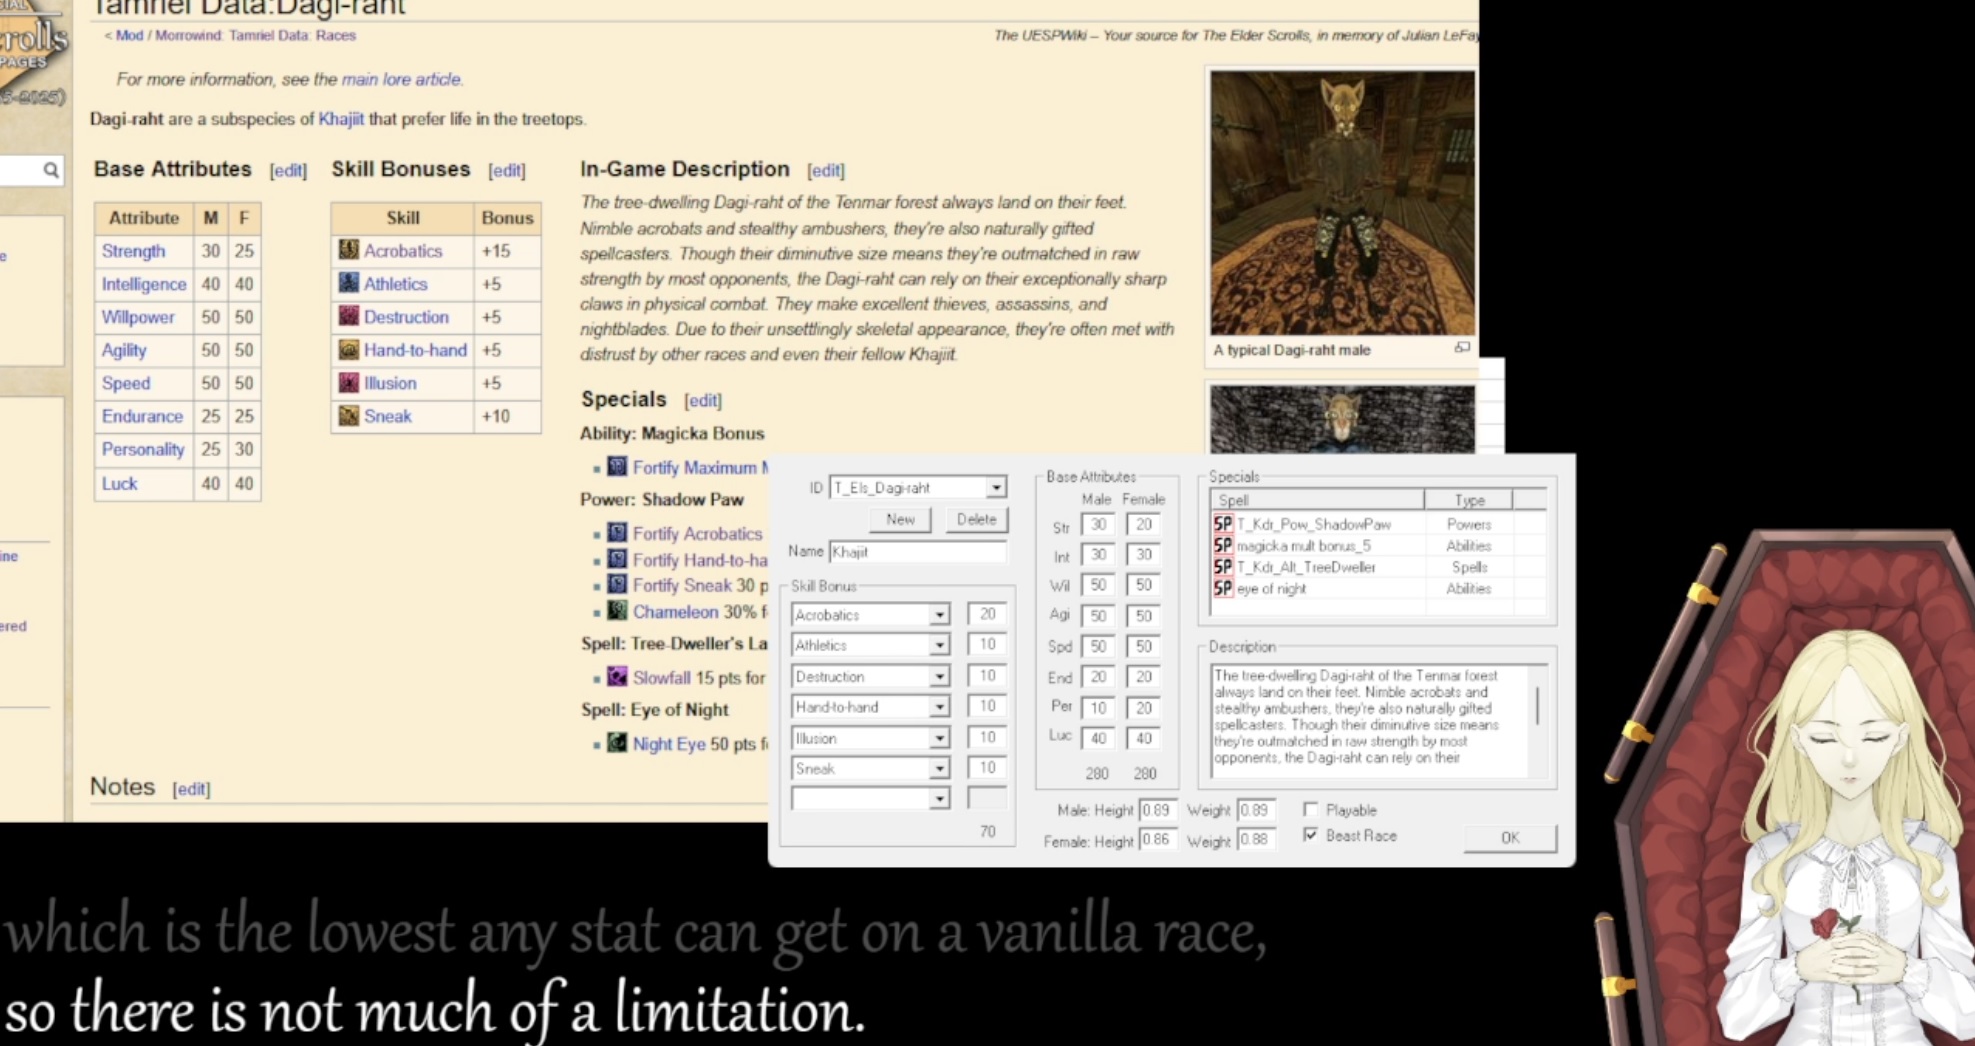This screenshot has width=1975, height=1046.
Task: Open the typical Dagi-raht male thumbnail
Action: (1342, 203)
